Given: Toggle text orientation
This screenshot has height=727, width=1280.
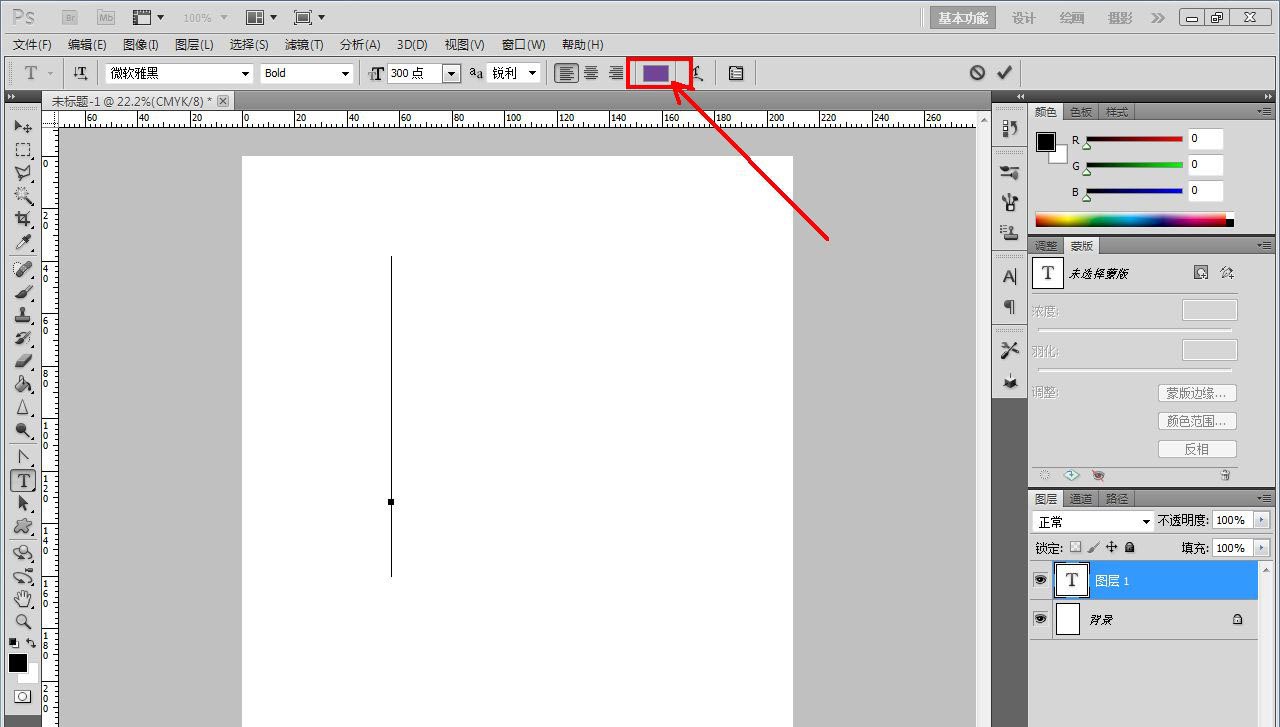Looking at the screenshot, I should tap(80, 73).
